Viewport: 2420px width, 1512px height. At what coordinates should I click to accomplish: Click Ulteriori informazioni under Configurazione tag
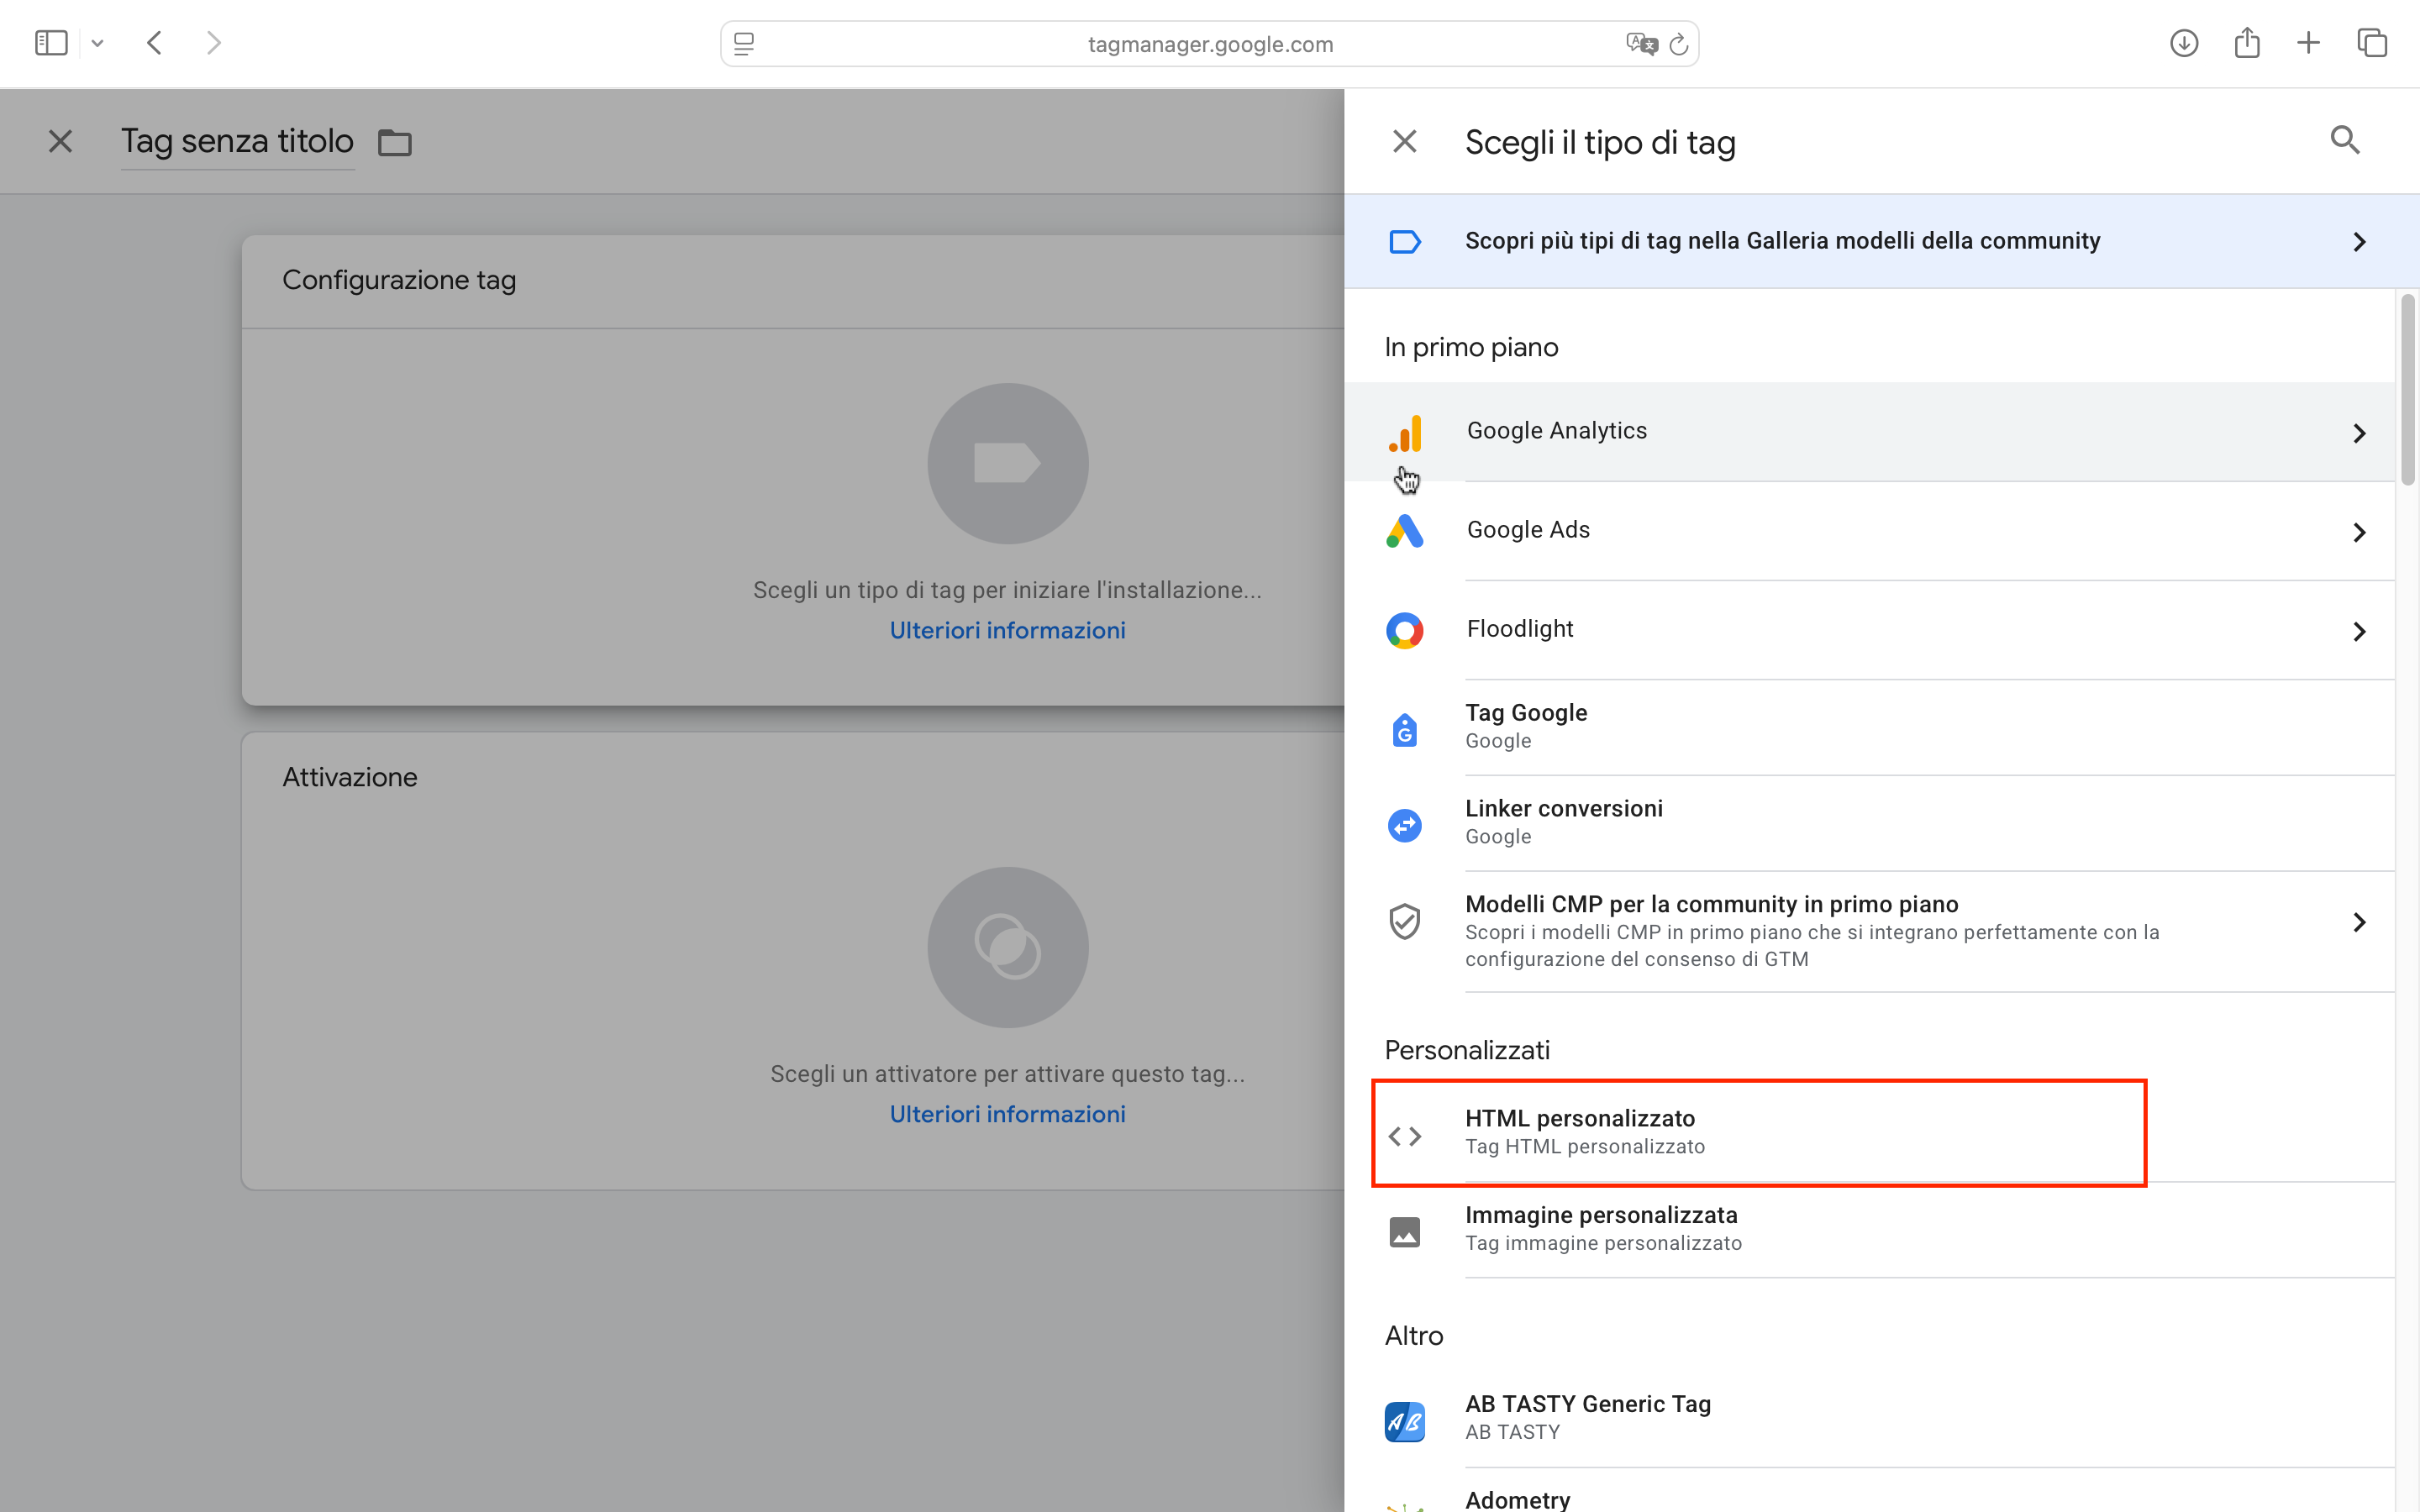point(1007,630)
